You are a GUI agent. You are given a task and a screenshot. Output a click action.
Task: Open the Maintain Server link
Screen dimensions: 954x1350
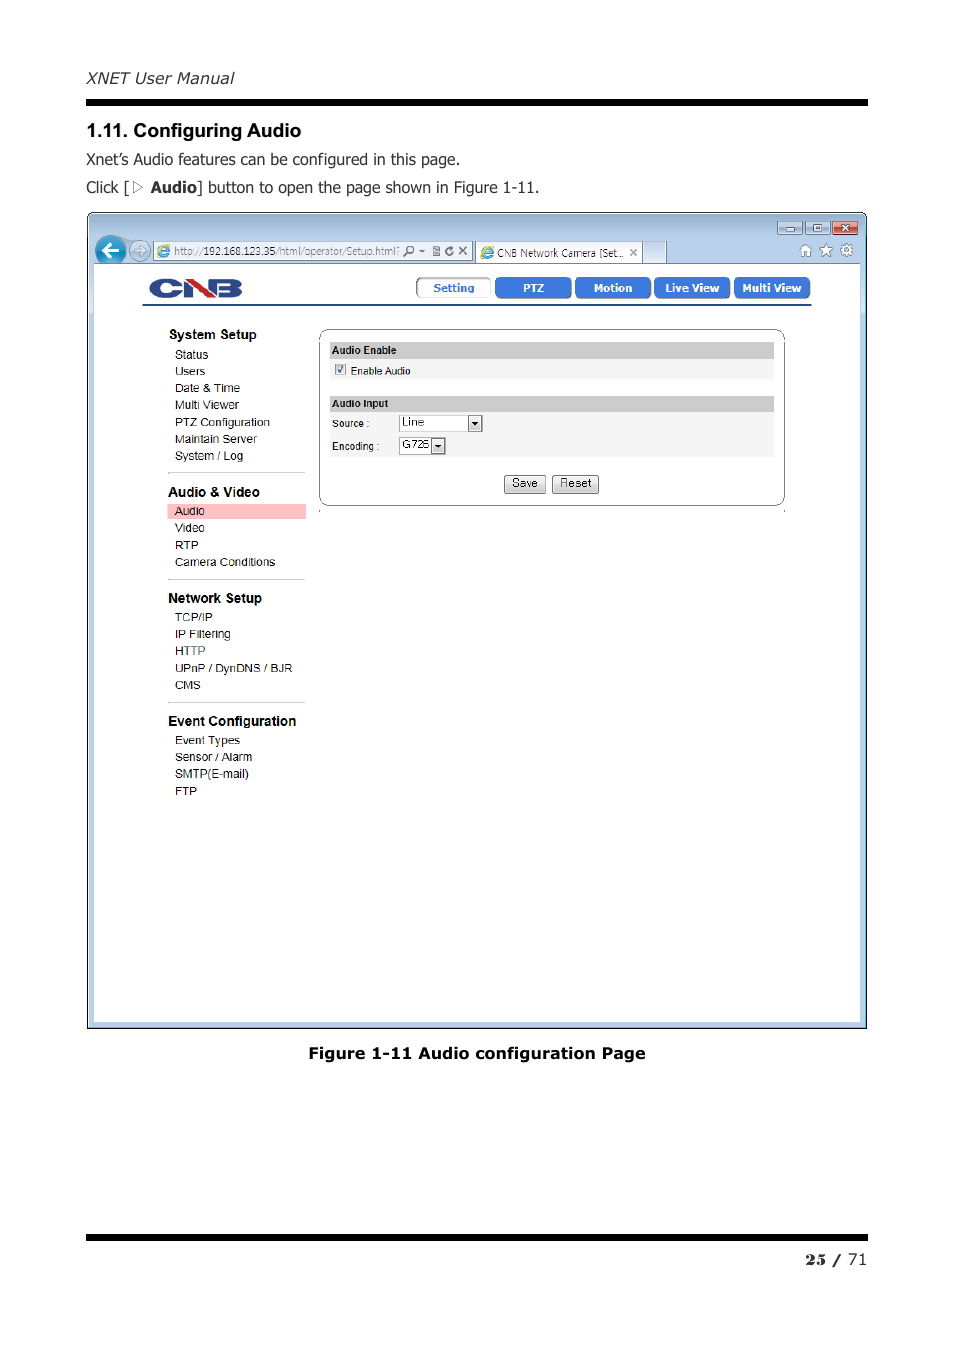216,439
